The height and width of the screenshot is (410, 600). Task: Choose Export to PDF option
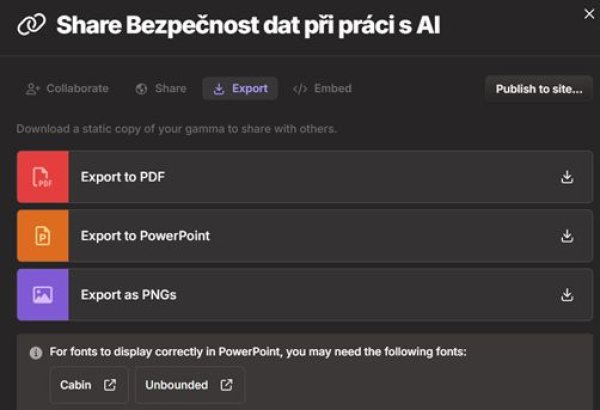tap(305, 177)
